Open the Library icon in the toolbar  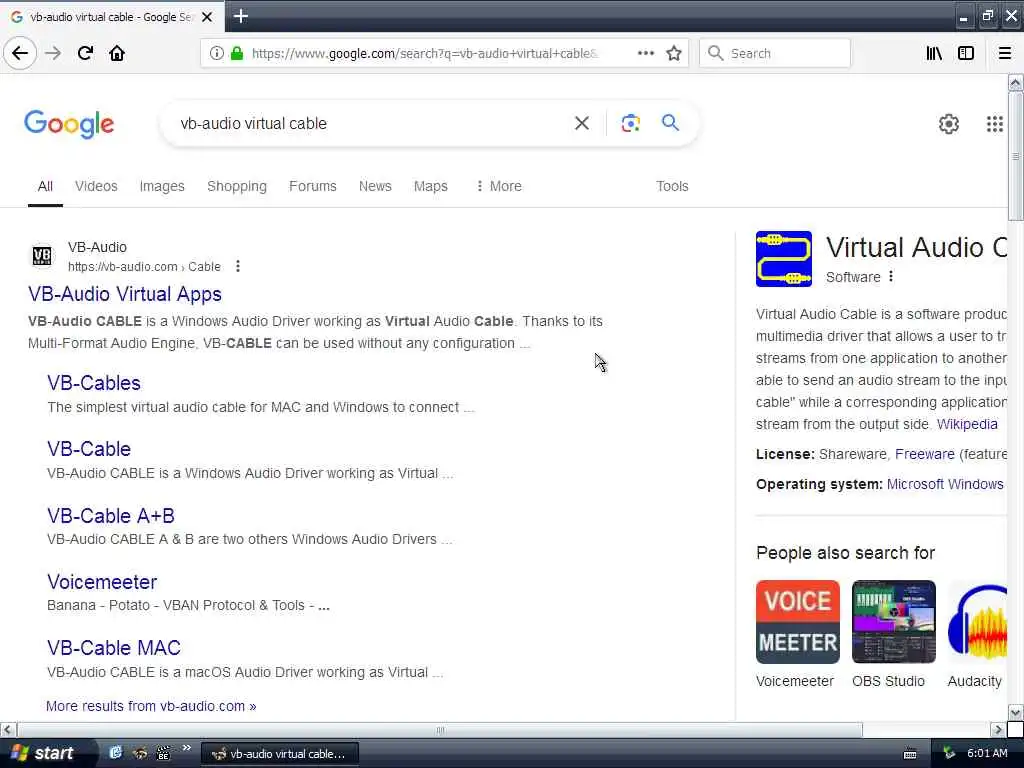click(934, 53)
